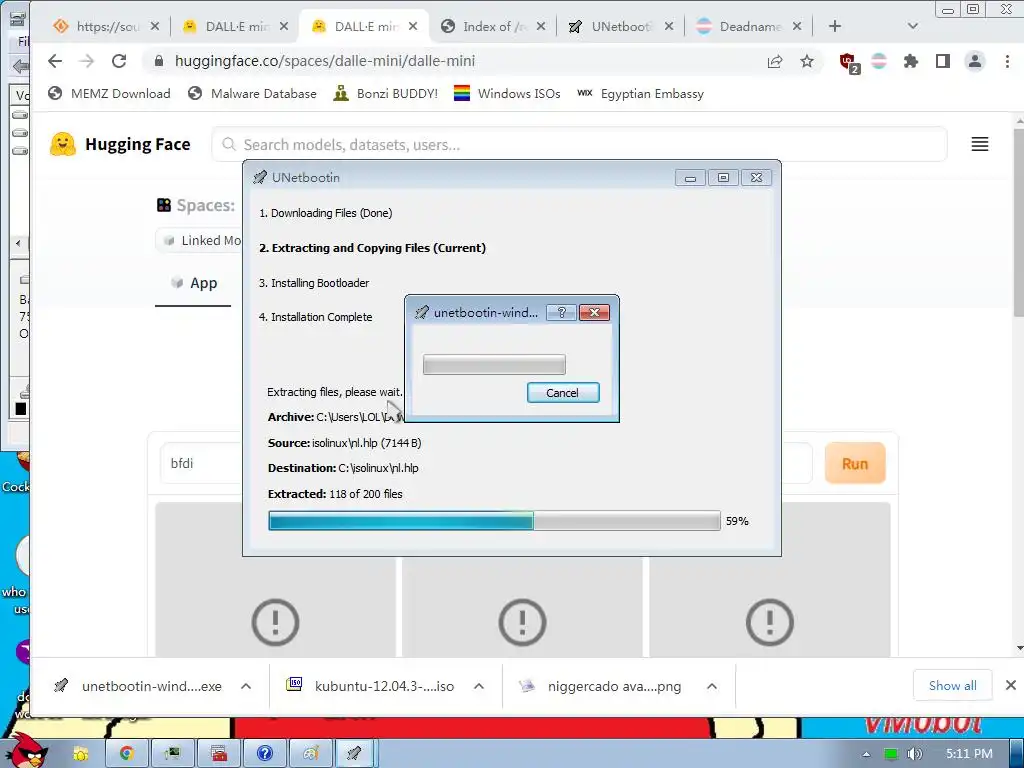Click the 5:11 PM taskbar clock
This screenshot has width=1024, height=768.
969,754
